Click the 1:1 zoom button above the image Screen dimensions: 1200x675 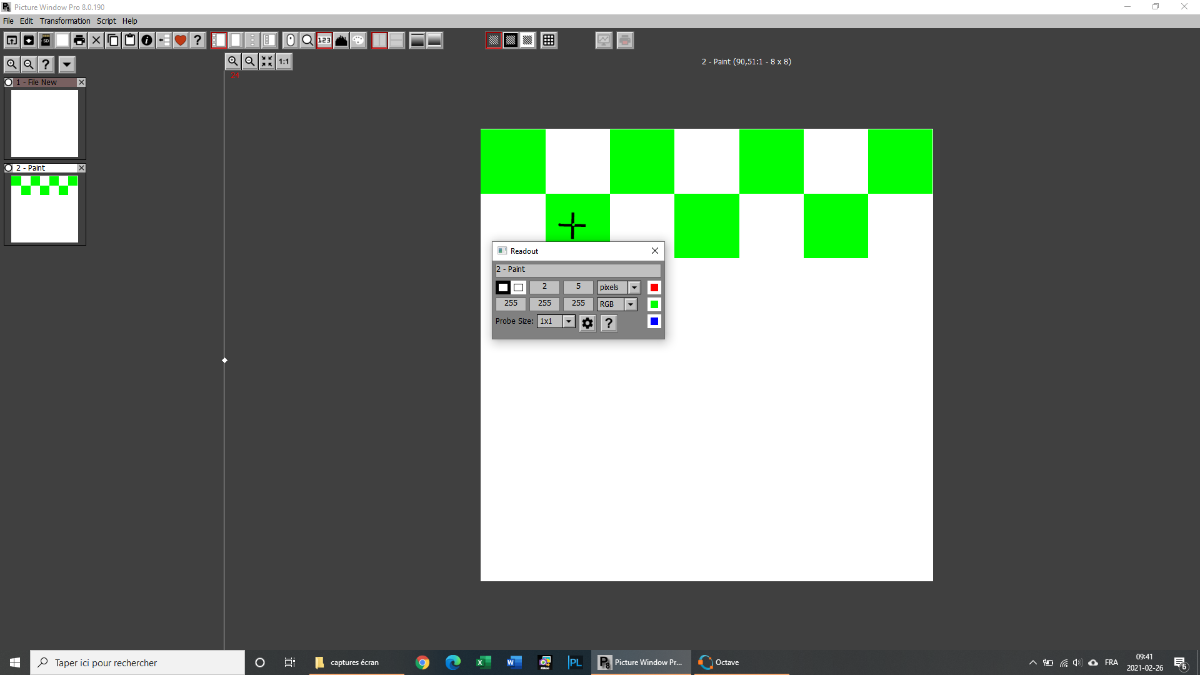click(284, 61)
